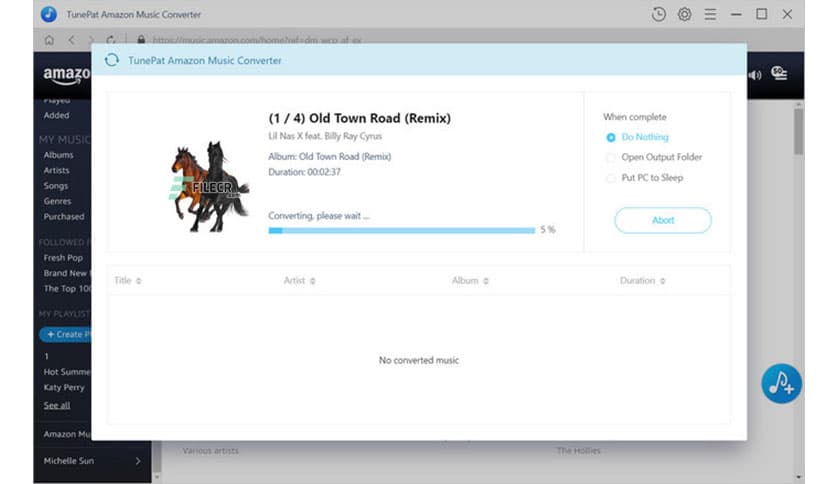This screenshot has width=836, height=484.
Task: Click the Album: Old Town Road (Remix) text
Action: tap(329, 157)
